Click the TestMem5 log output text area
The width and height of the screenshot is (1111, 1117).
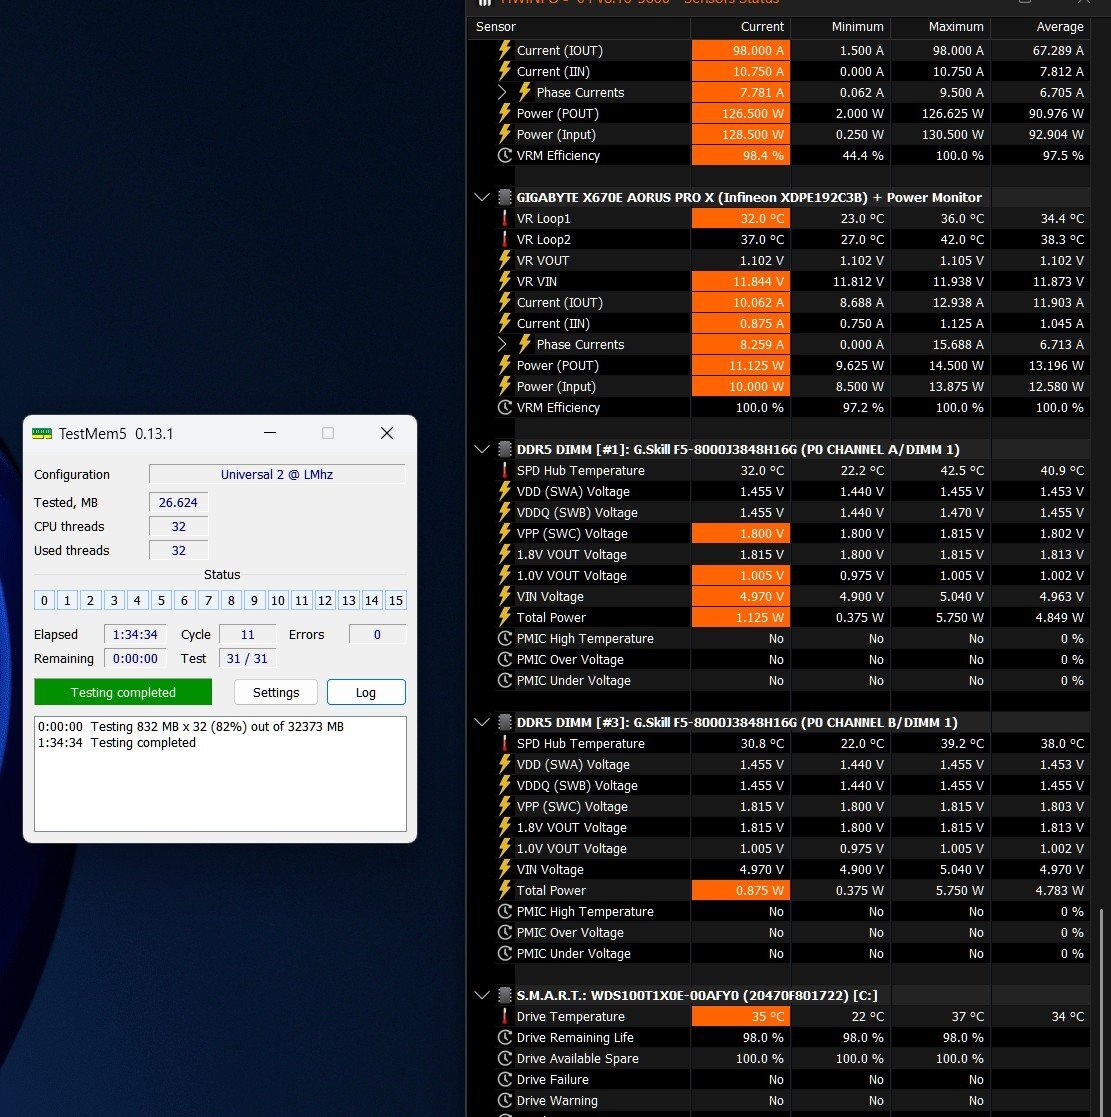coord(220,774)
